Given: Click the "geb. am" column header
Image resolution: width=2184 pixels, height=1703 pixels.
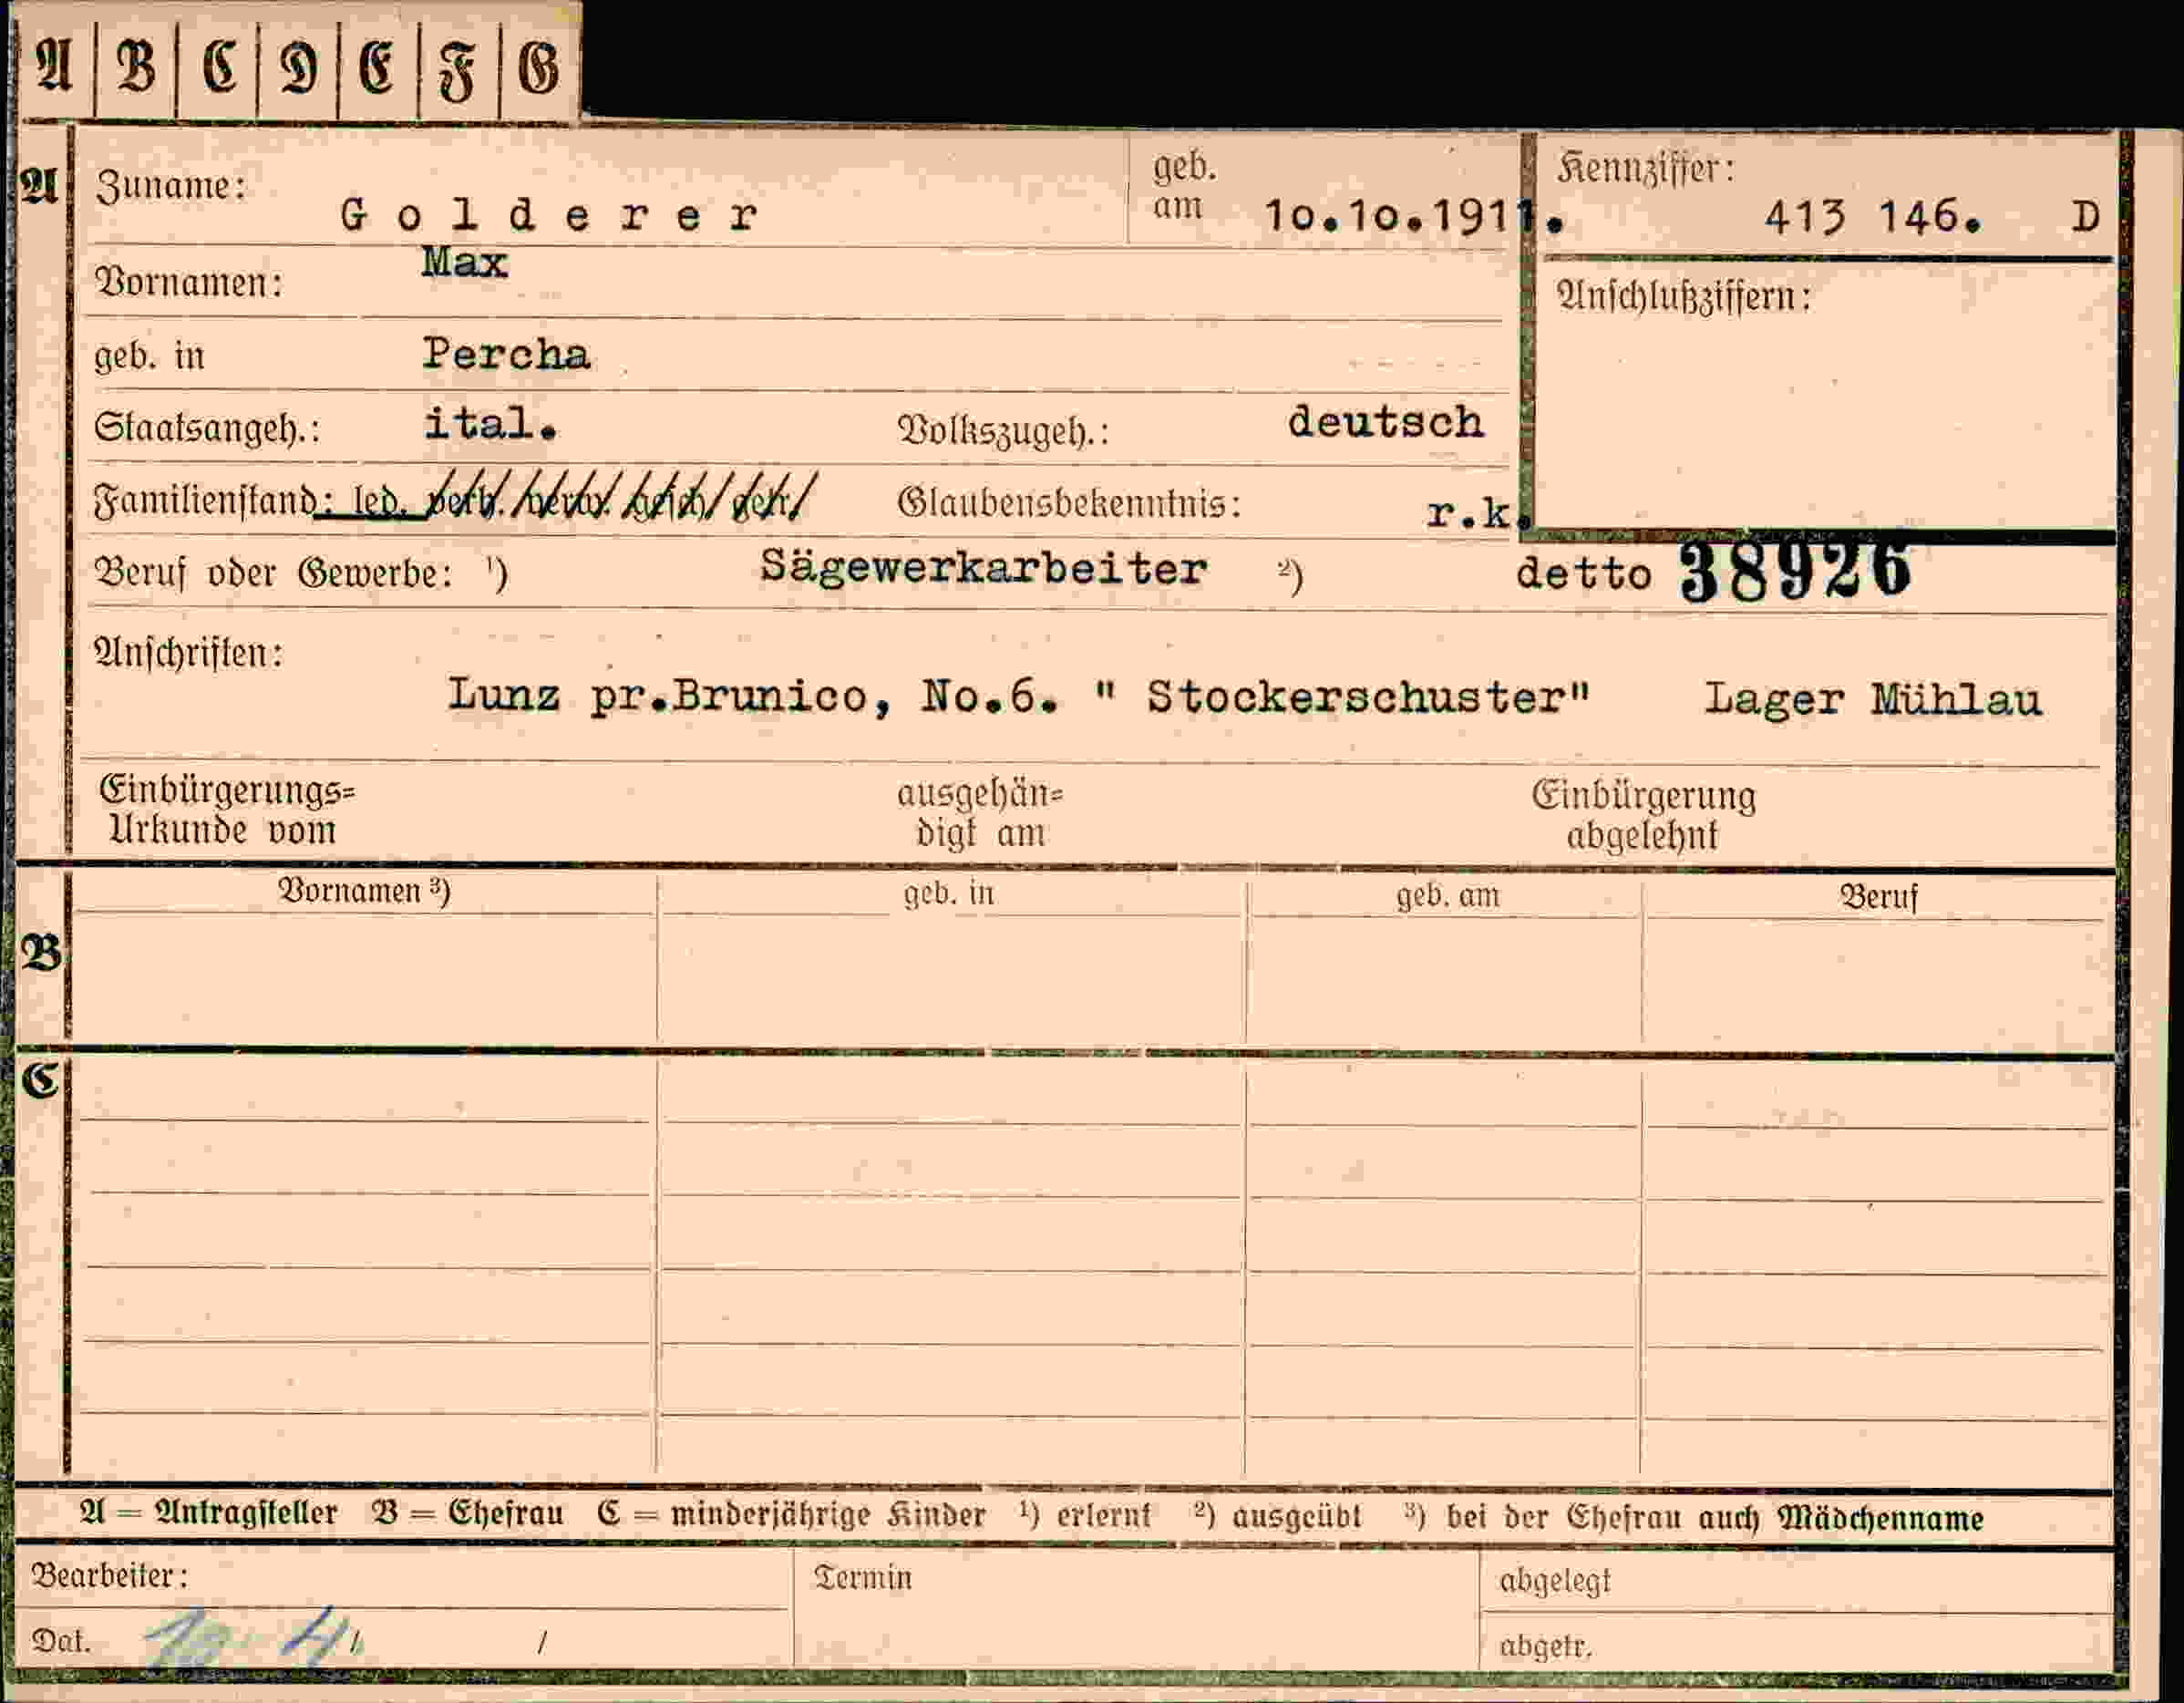Looking at the screenshot, I should pyautogui.click(x=1448, y=895).
